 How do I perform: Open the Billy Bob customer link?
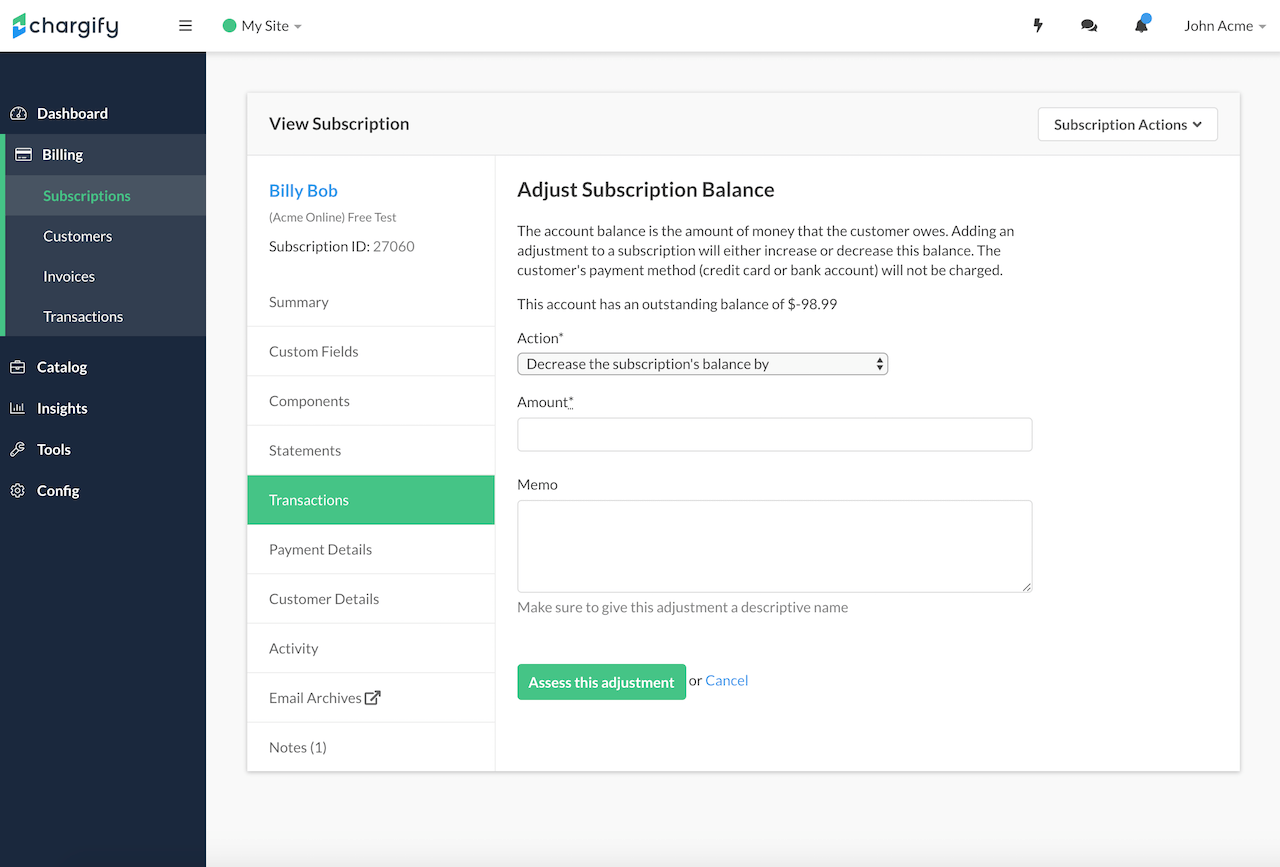[x=303, y=190]
